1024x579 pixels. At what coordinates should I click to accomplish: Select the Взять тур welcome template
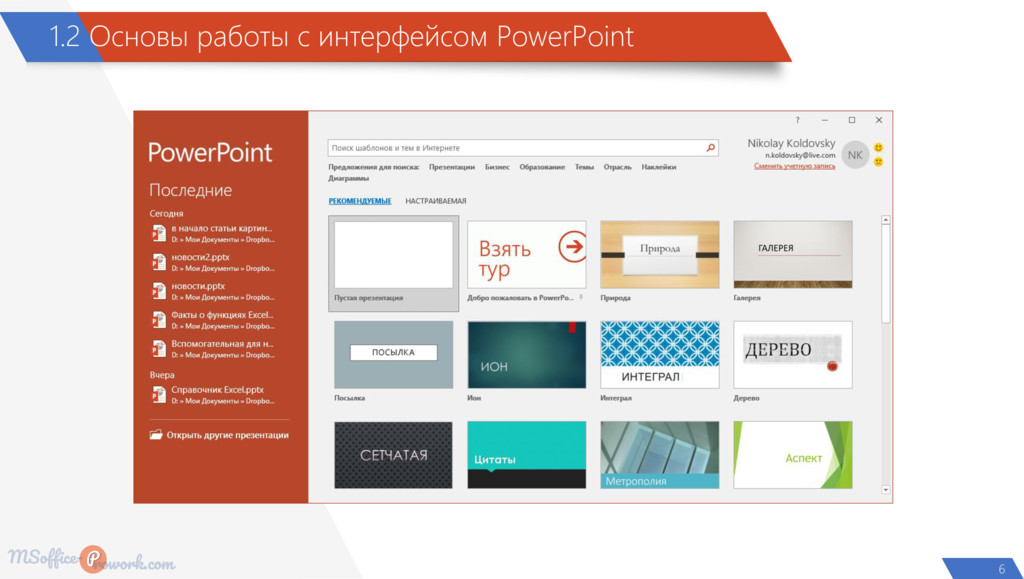point(526,255)
